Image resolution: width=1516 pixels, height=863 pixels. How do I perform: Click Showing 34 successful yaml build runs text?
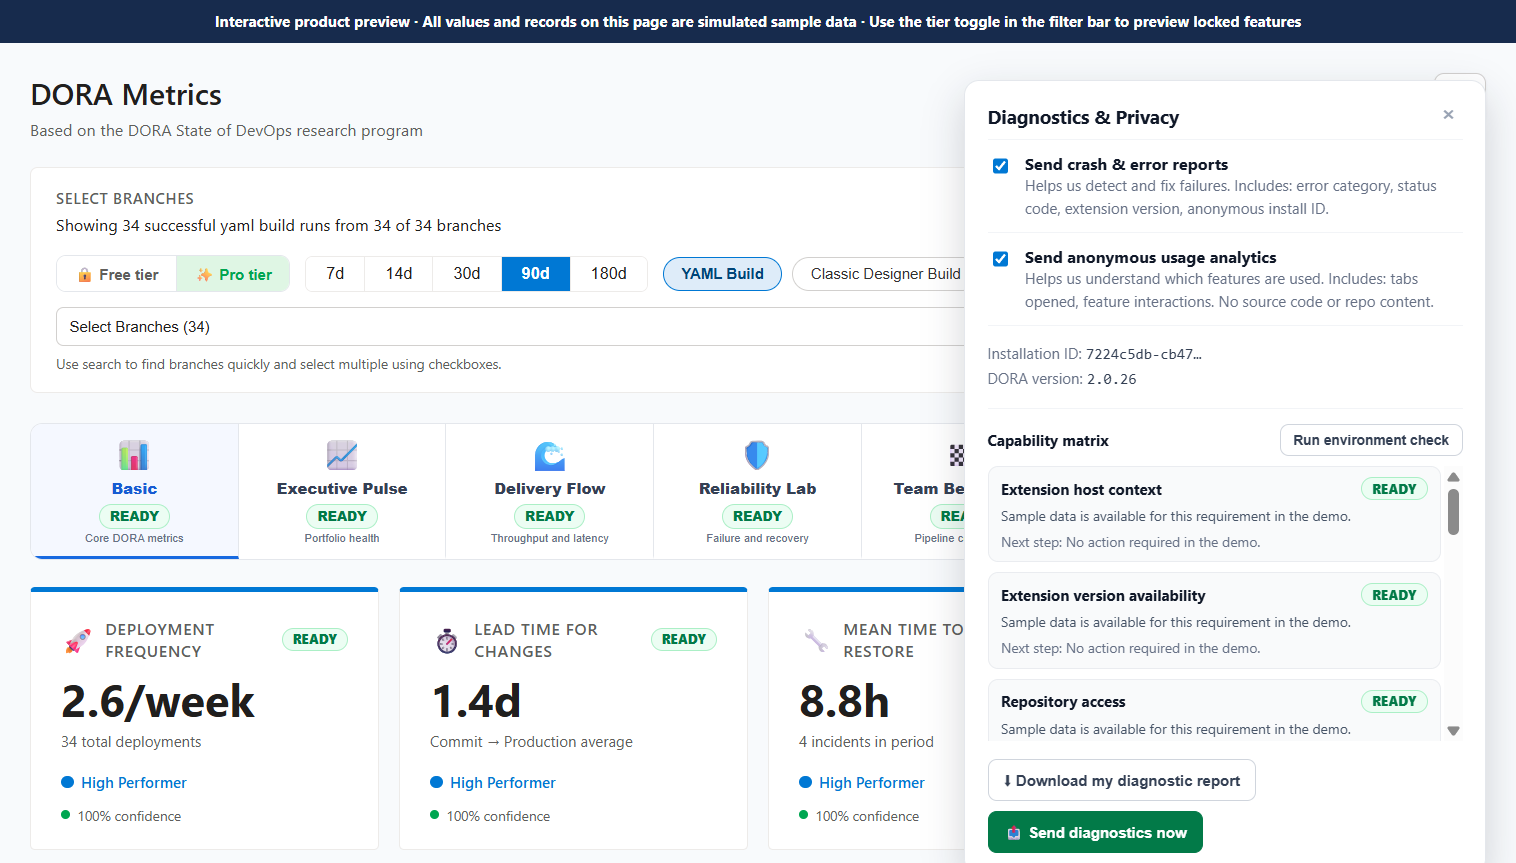pos(279,226)
